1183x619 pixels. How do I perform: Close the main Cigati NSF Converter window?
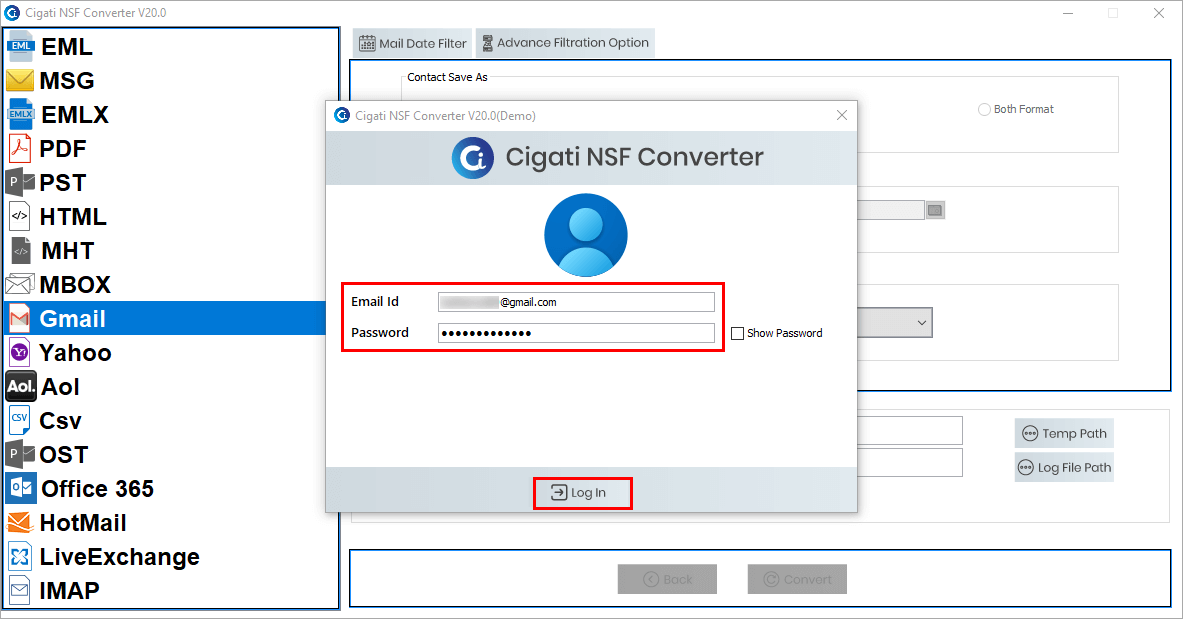1159,13
